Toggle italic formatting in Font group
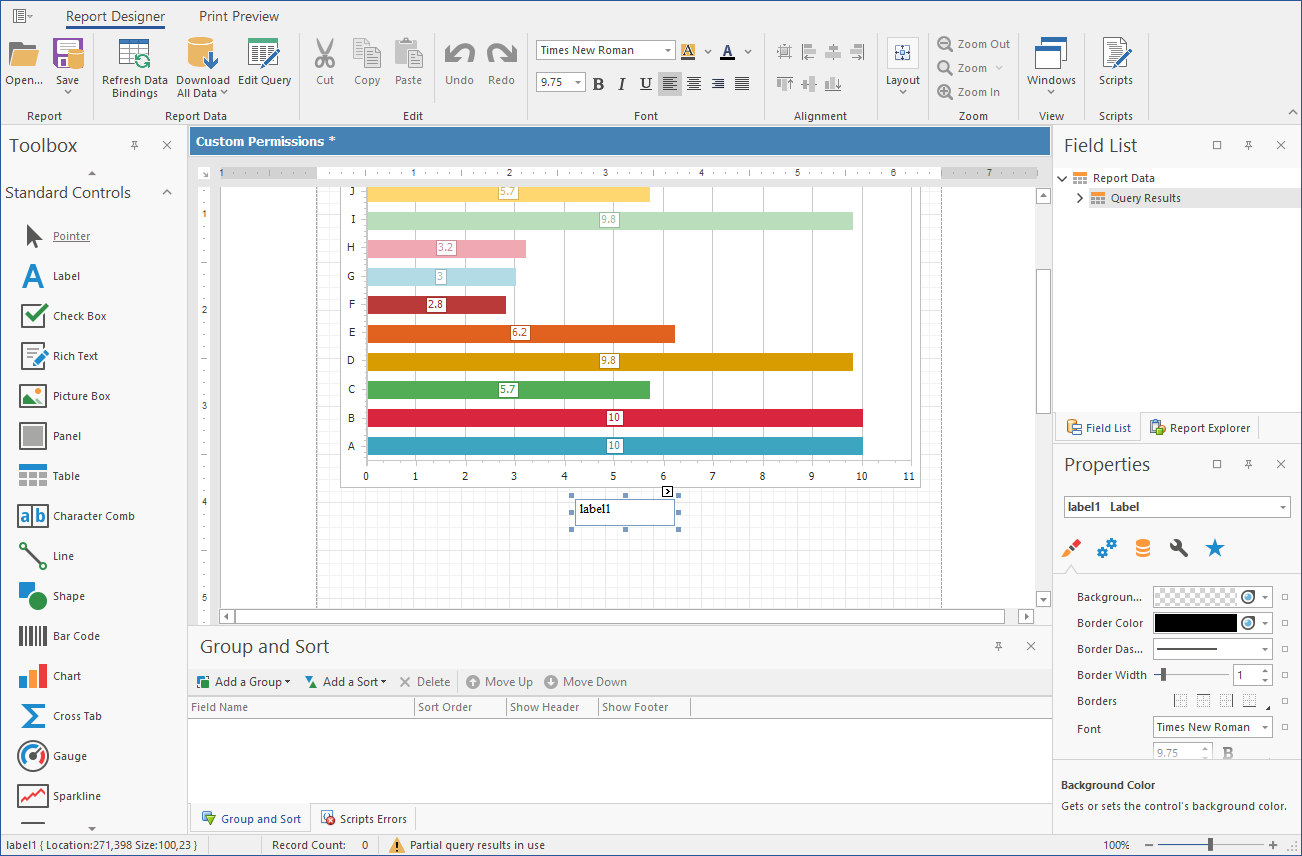This screenshot has height=856, width=1302. 622,84
